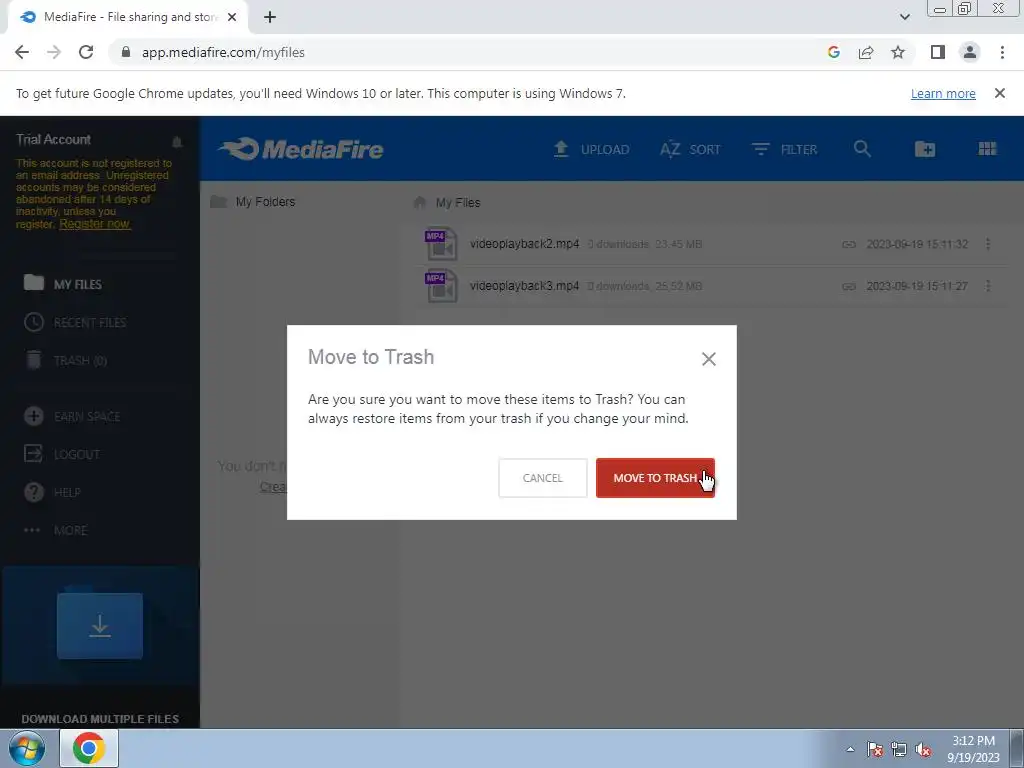The height and width of the screenshot is (768, 1024).
Task: Copy link icon for videoplayback2.mp4
Action: (848, 244)
